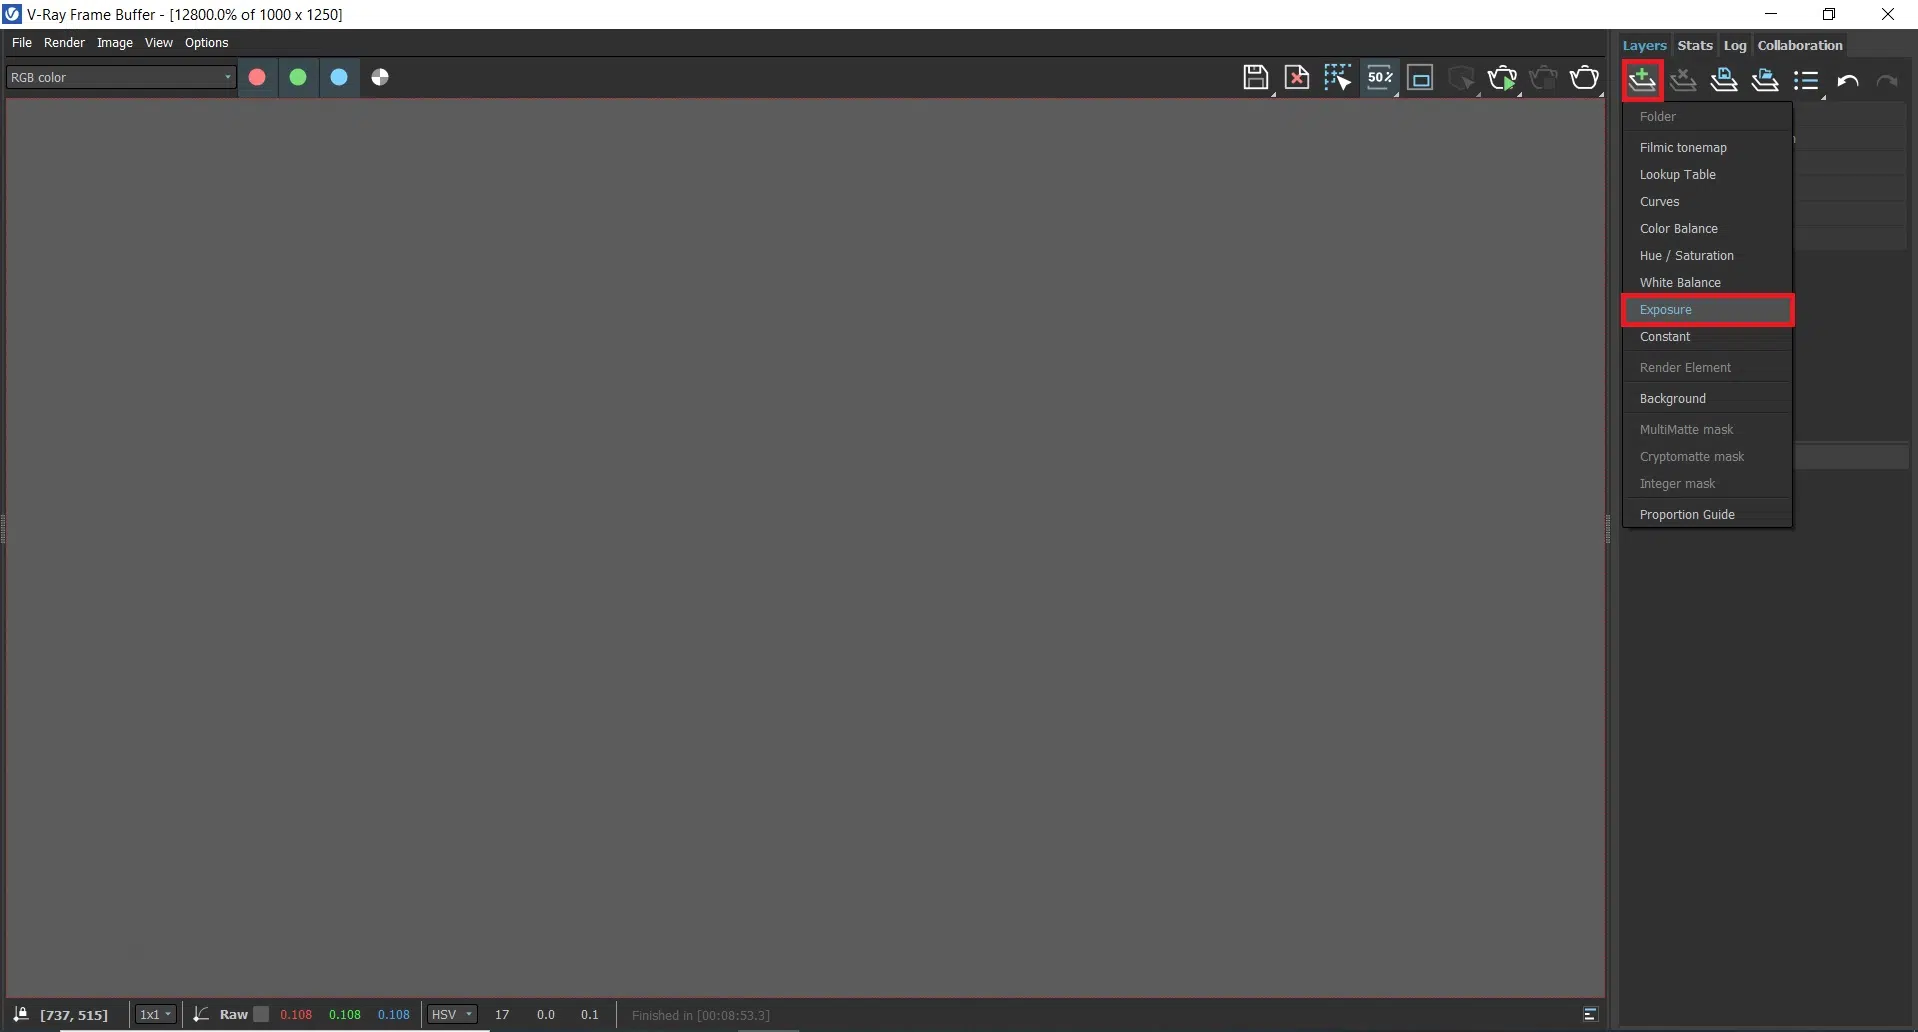This screenshot has width=1918, height=1032.
Task: Select Exposure from the layer menu
Action: click(x=1706, y=310)
